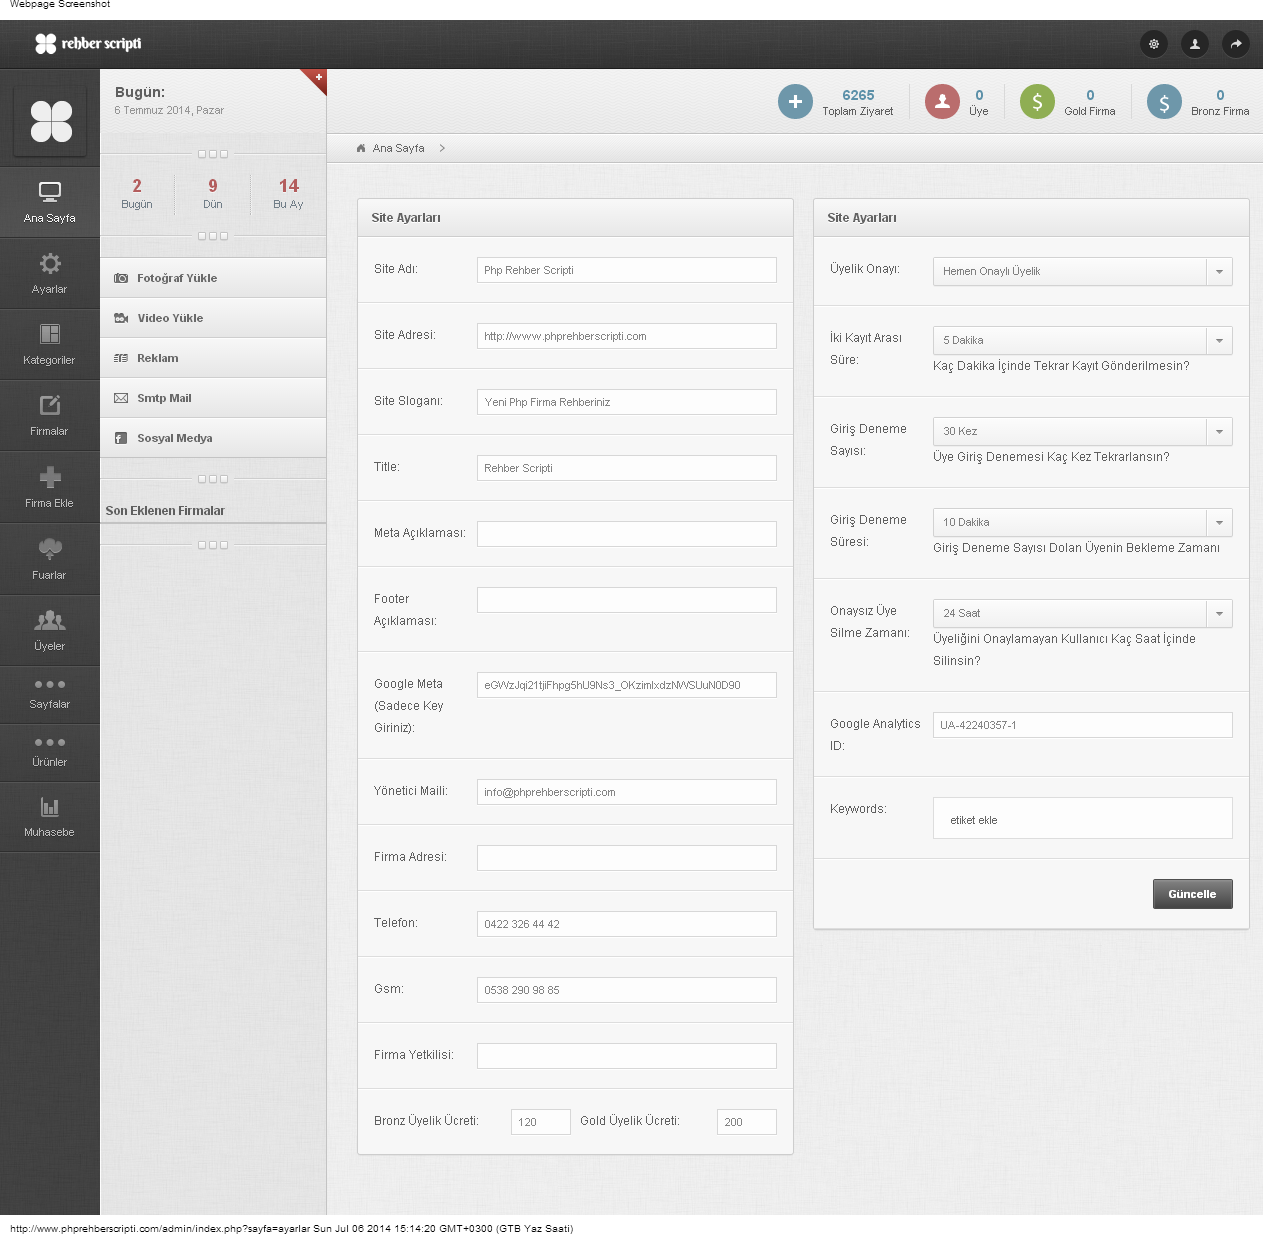The image size is (1263, 1235).
Task: Click the Facebook icon beside Sosyal Medya
Action: (x=121, y=438)
